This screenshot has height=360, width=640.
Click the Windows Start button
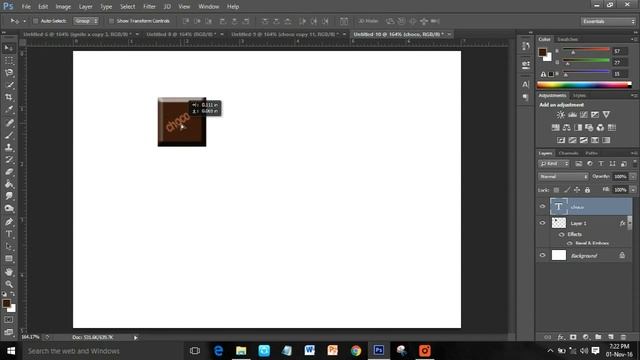coord(11,351)
